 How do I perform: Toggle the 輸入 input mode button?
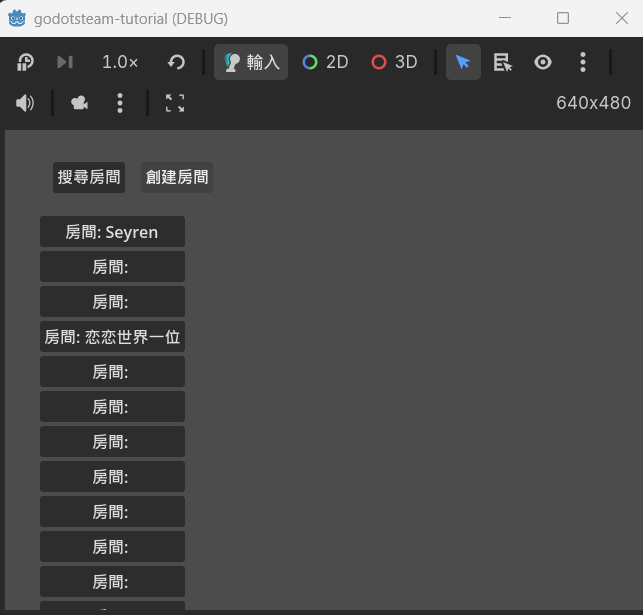click(x=251, y=62)
